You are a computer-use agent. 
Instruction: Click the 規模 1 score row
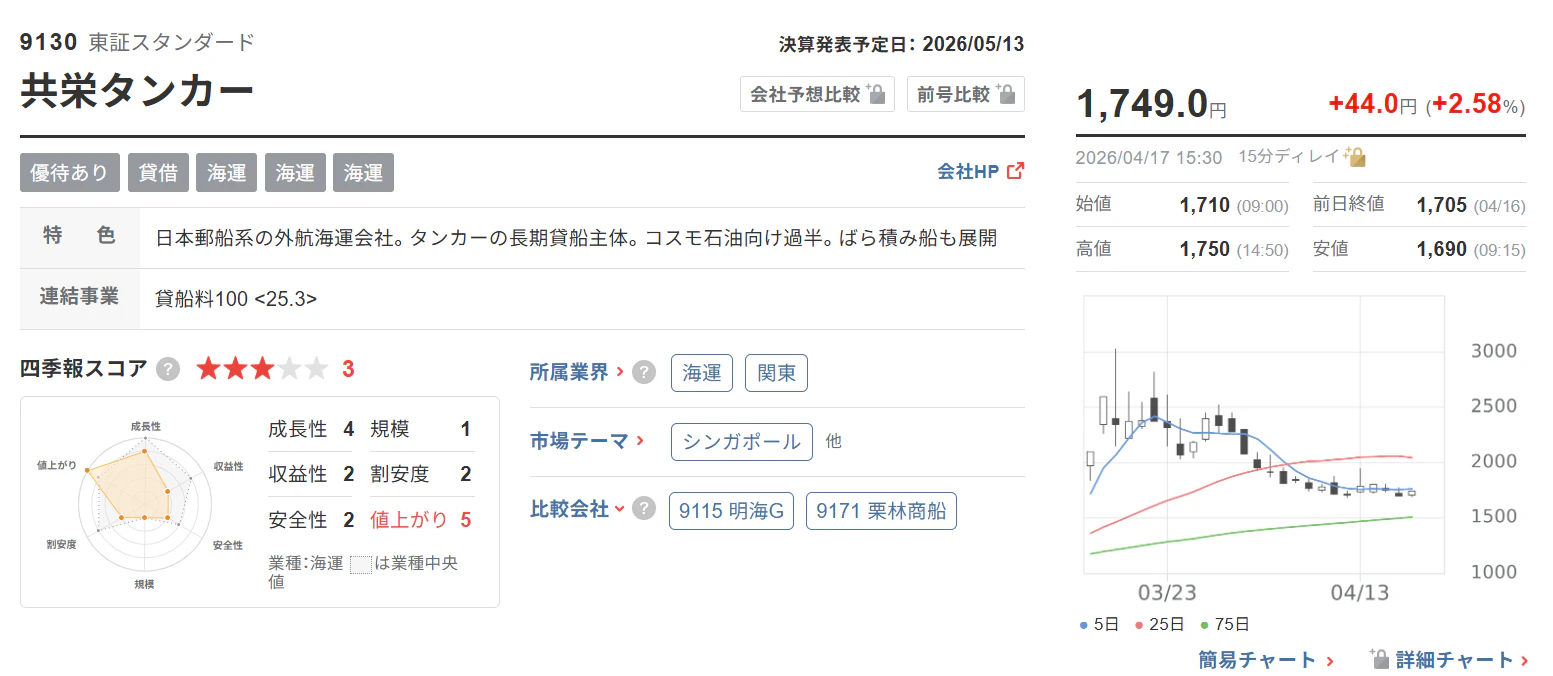421,429
